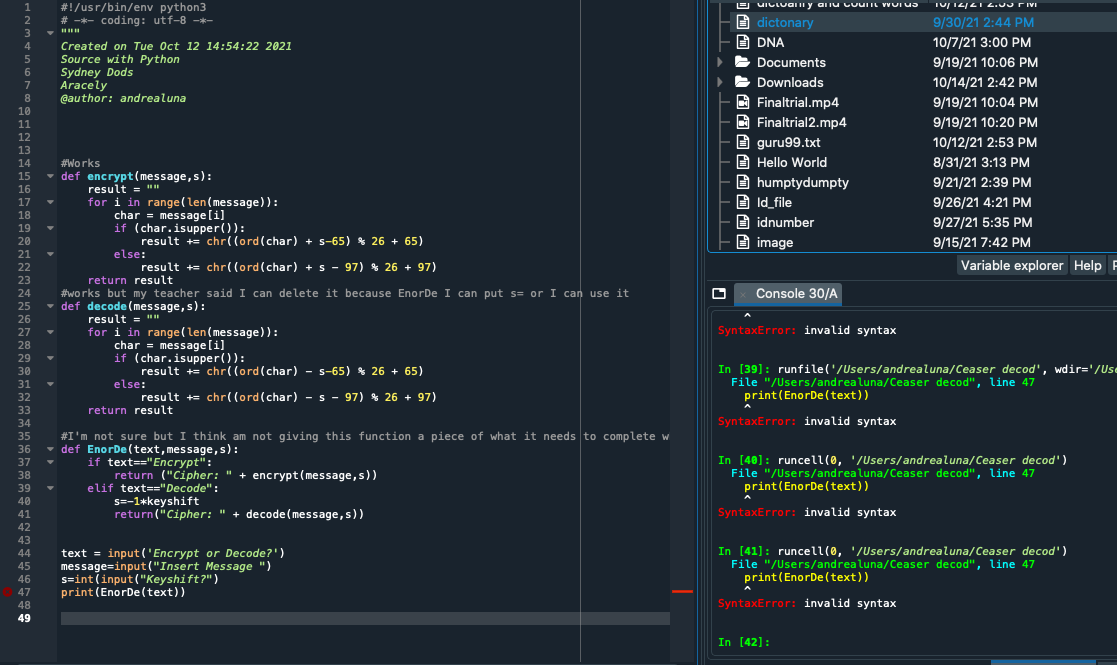The height and width of the screenshot is (665, 1117).
Task: Select date '9/27/21 5:35 PM' of idnumber
Action: point(982,221)
